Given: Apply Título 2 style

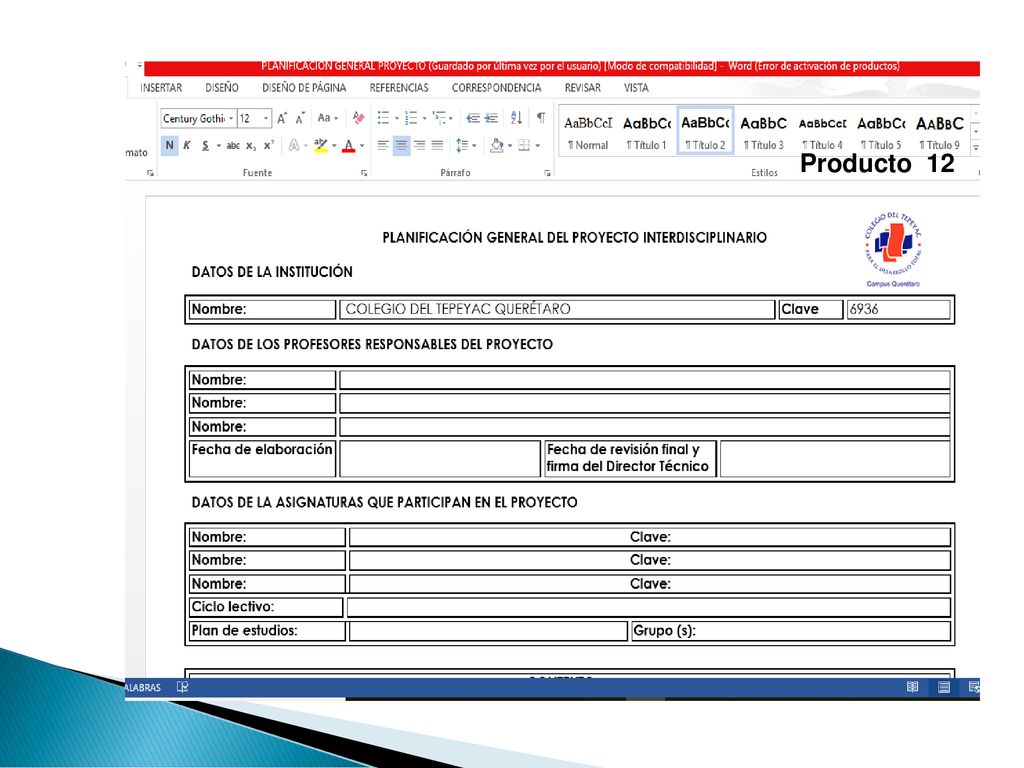Looking at the screenshot, I should (x=705, y=131).
